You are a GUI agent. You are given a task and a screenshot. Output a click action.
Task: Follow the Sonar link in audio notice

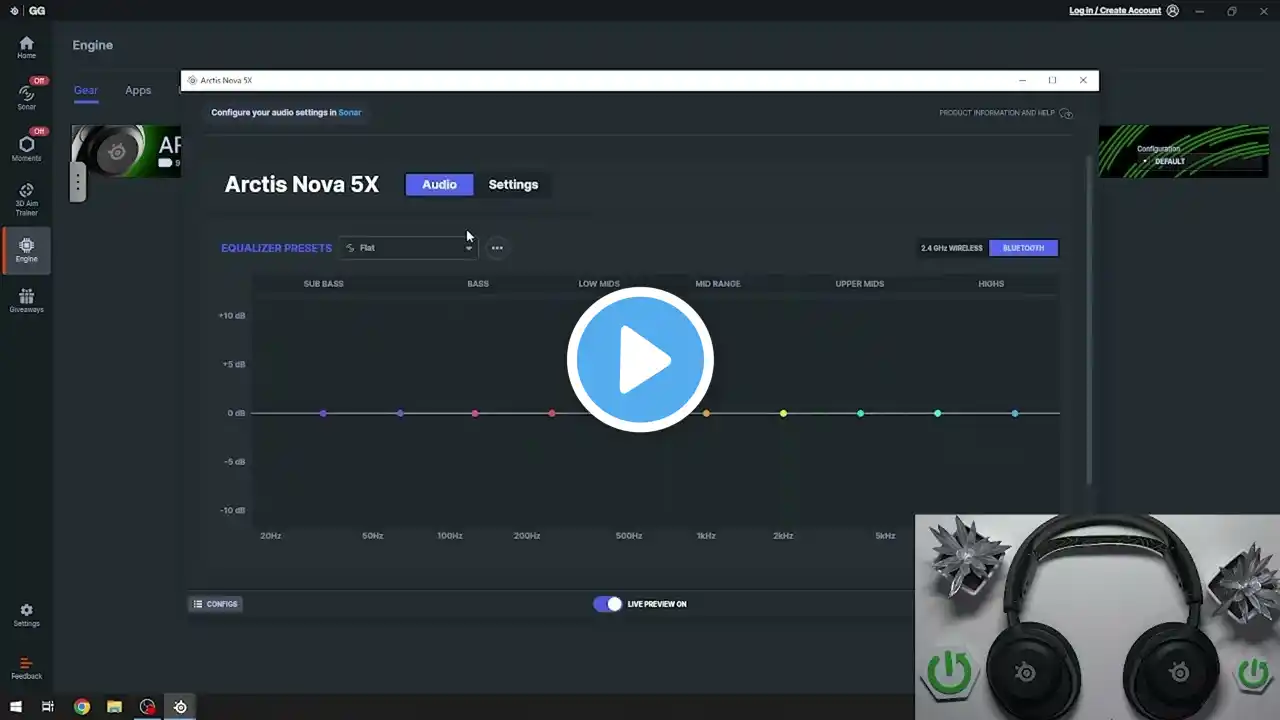click(350, 113)
